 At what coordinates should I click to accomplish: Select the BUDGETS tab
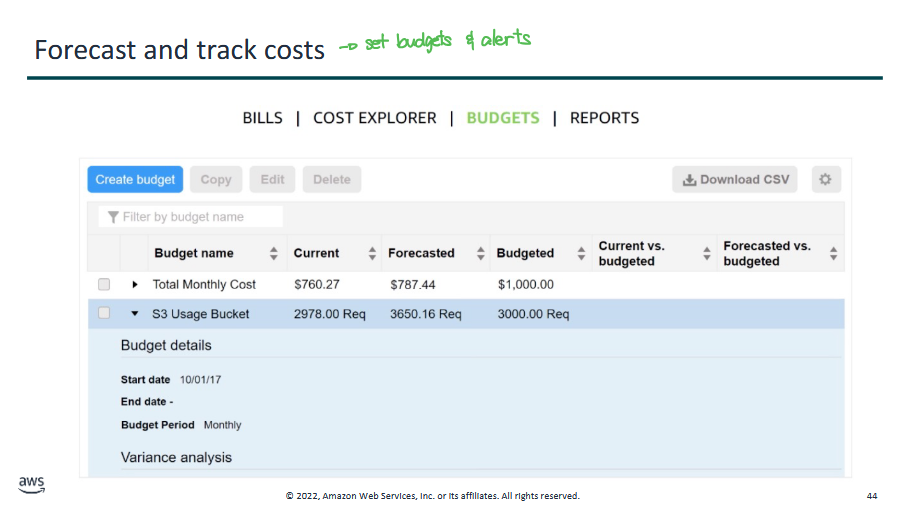tap(502, 118)
